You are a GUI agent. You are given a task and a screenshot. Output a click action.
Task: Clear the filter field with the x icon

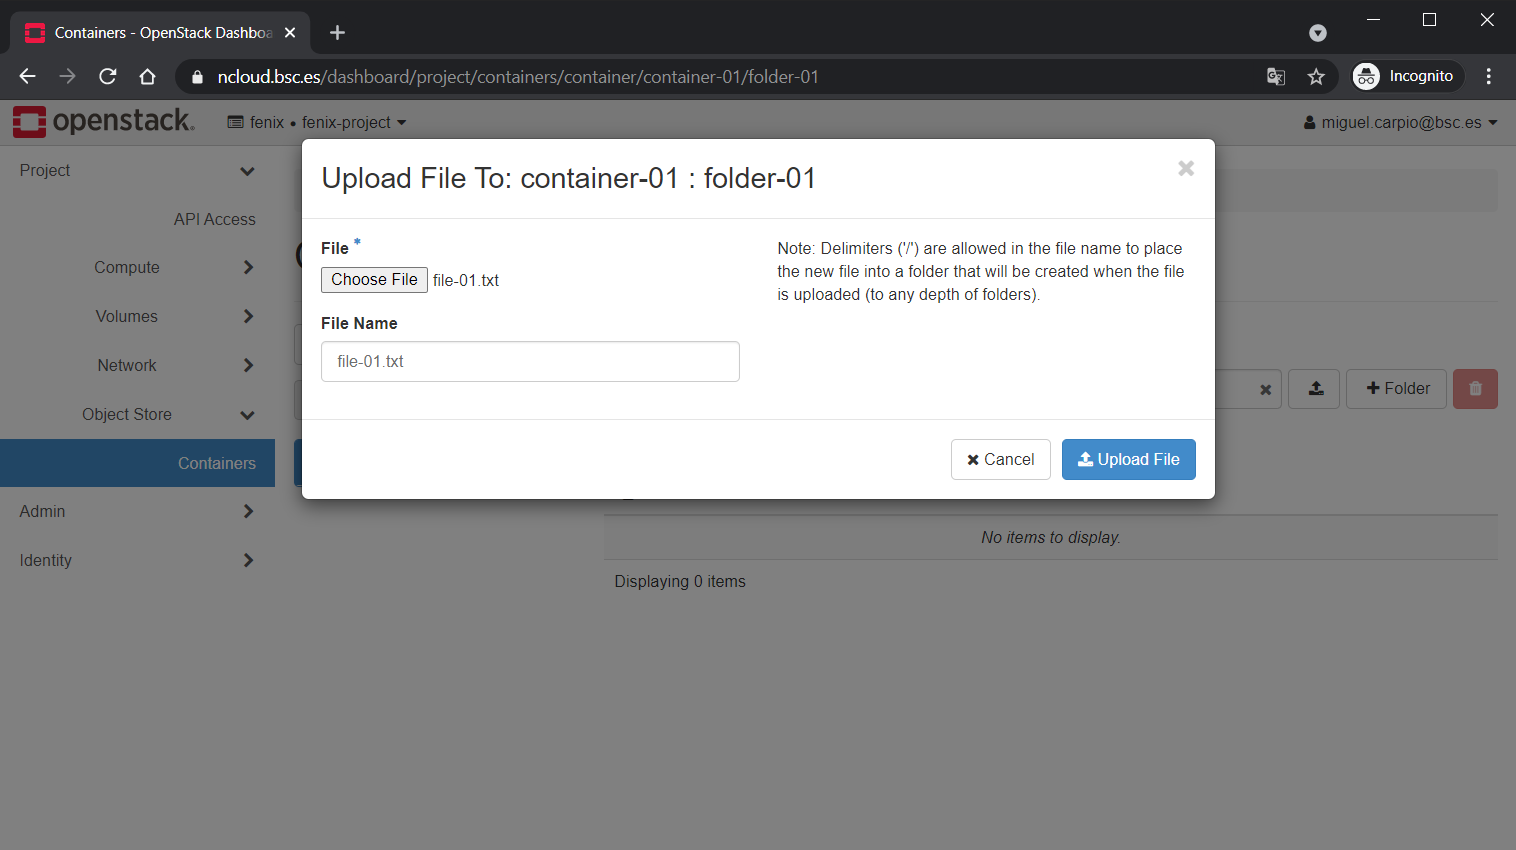pyautogui.click(x=1265, y=390)
